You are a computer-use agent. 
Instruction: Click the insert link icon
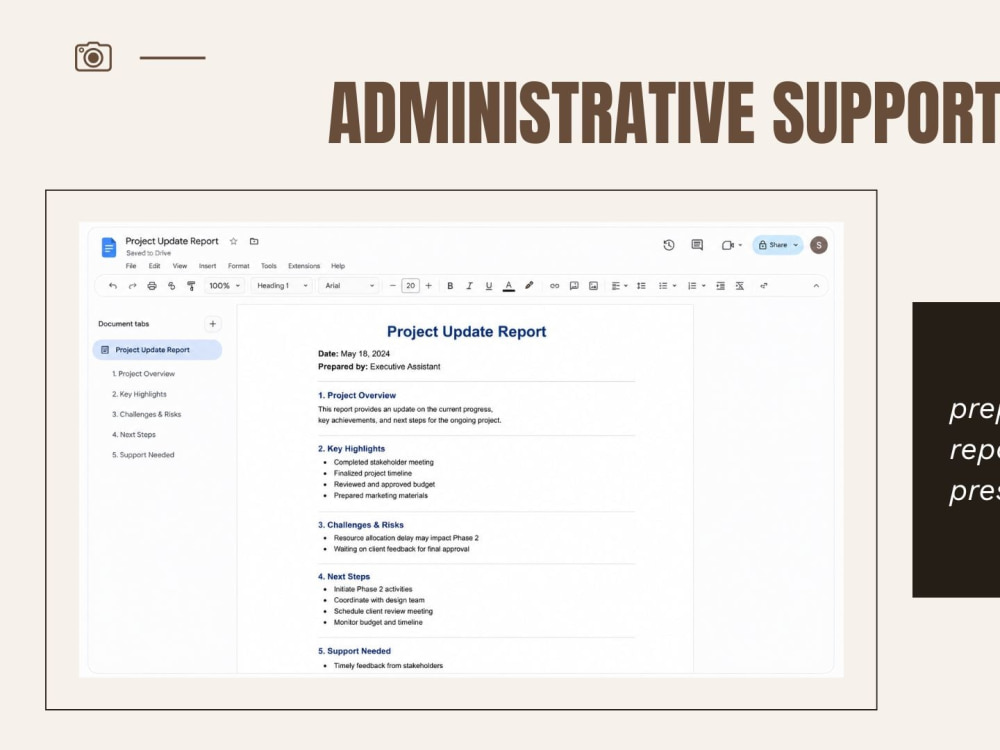(x=554, y=286)
